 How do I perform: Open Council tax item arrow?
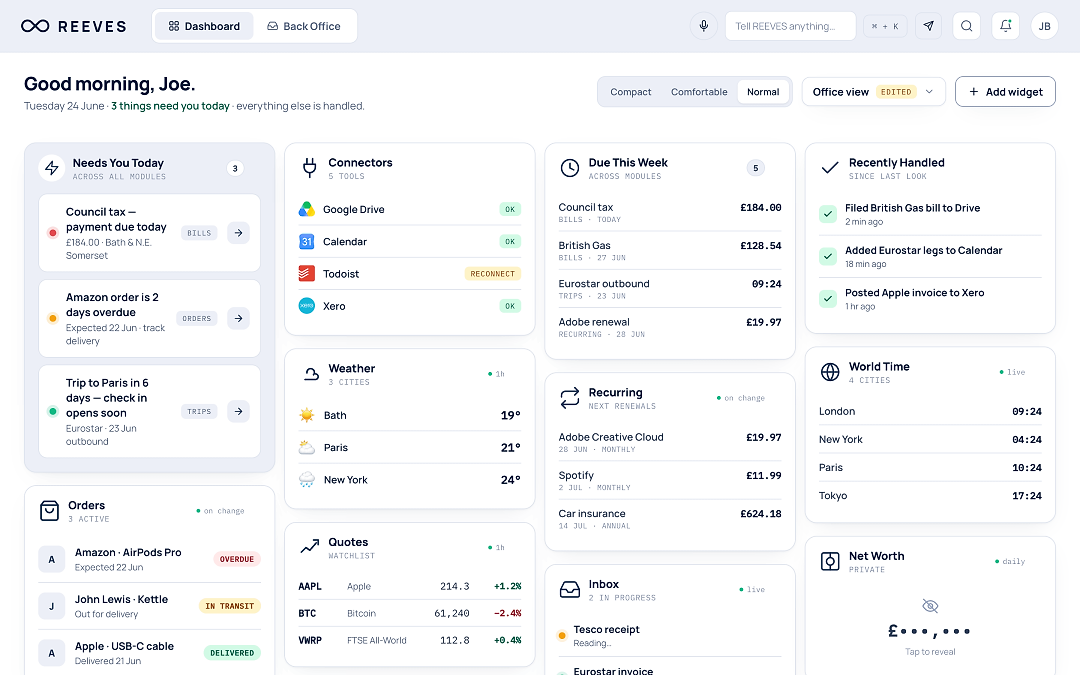238,233
